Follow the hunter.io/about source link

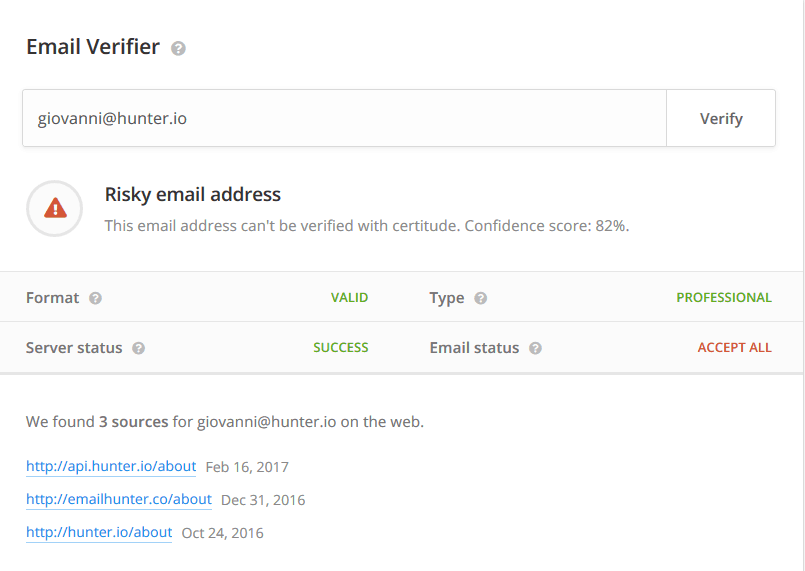[x=99, y=532]
